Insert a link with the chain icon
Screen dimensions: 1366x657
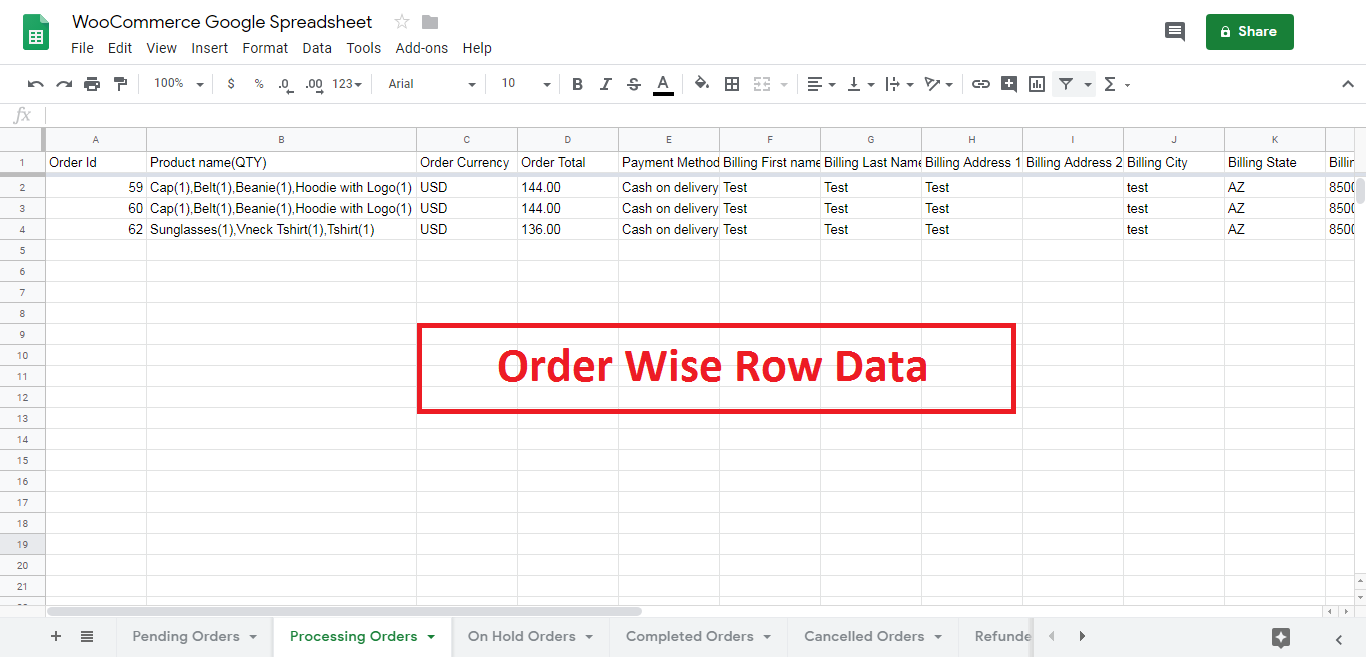pyautogui.click(x=981, y=84)
